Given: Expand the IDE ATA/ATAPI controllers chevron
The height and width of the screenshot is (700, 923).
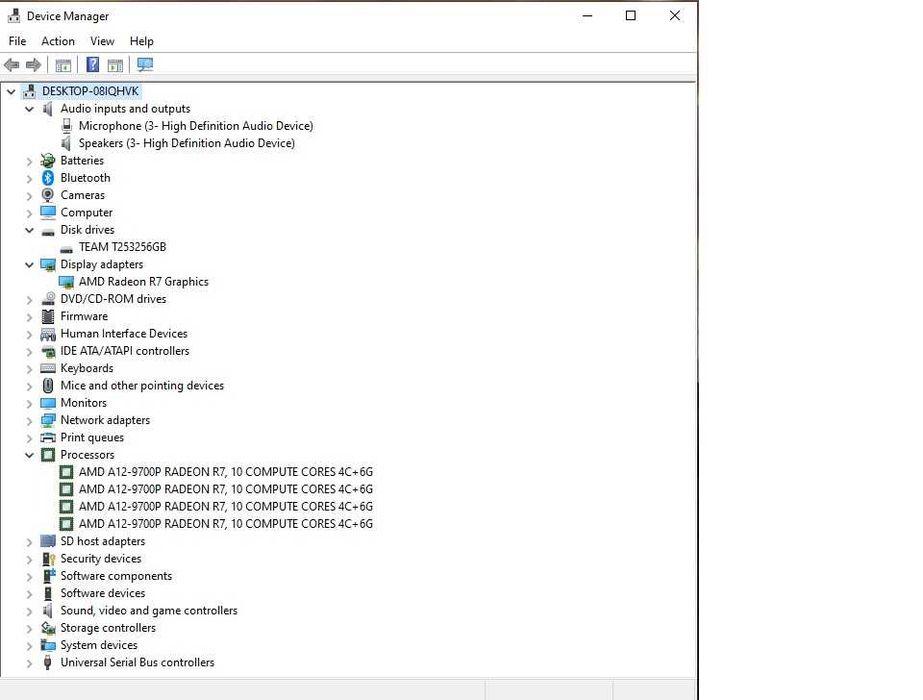Looking at the screenshot, I should point(29,351).
